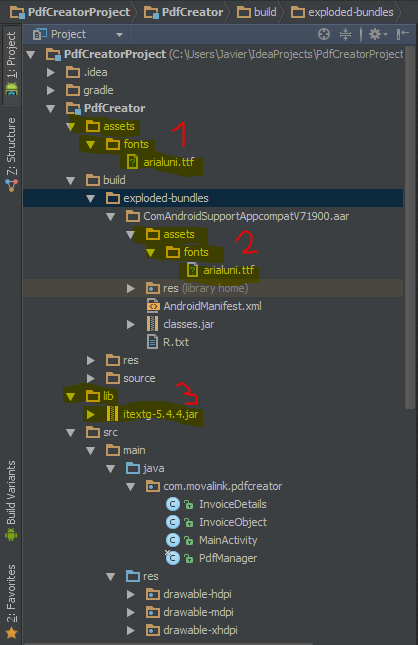Click the scroll-from-source crosshair icon
Viewport: 418px width, 645px height.
(x=324, y=34)
